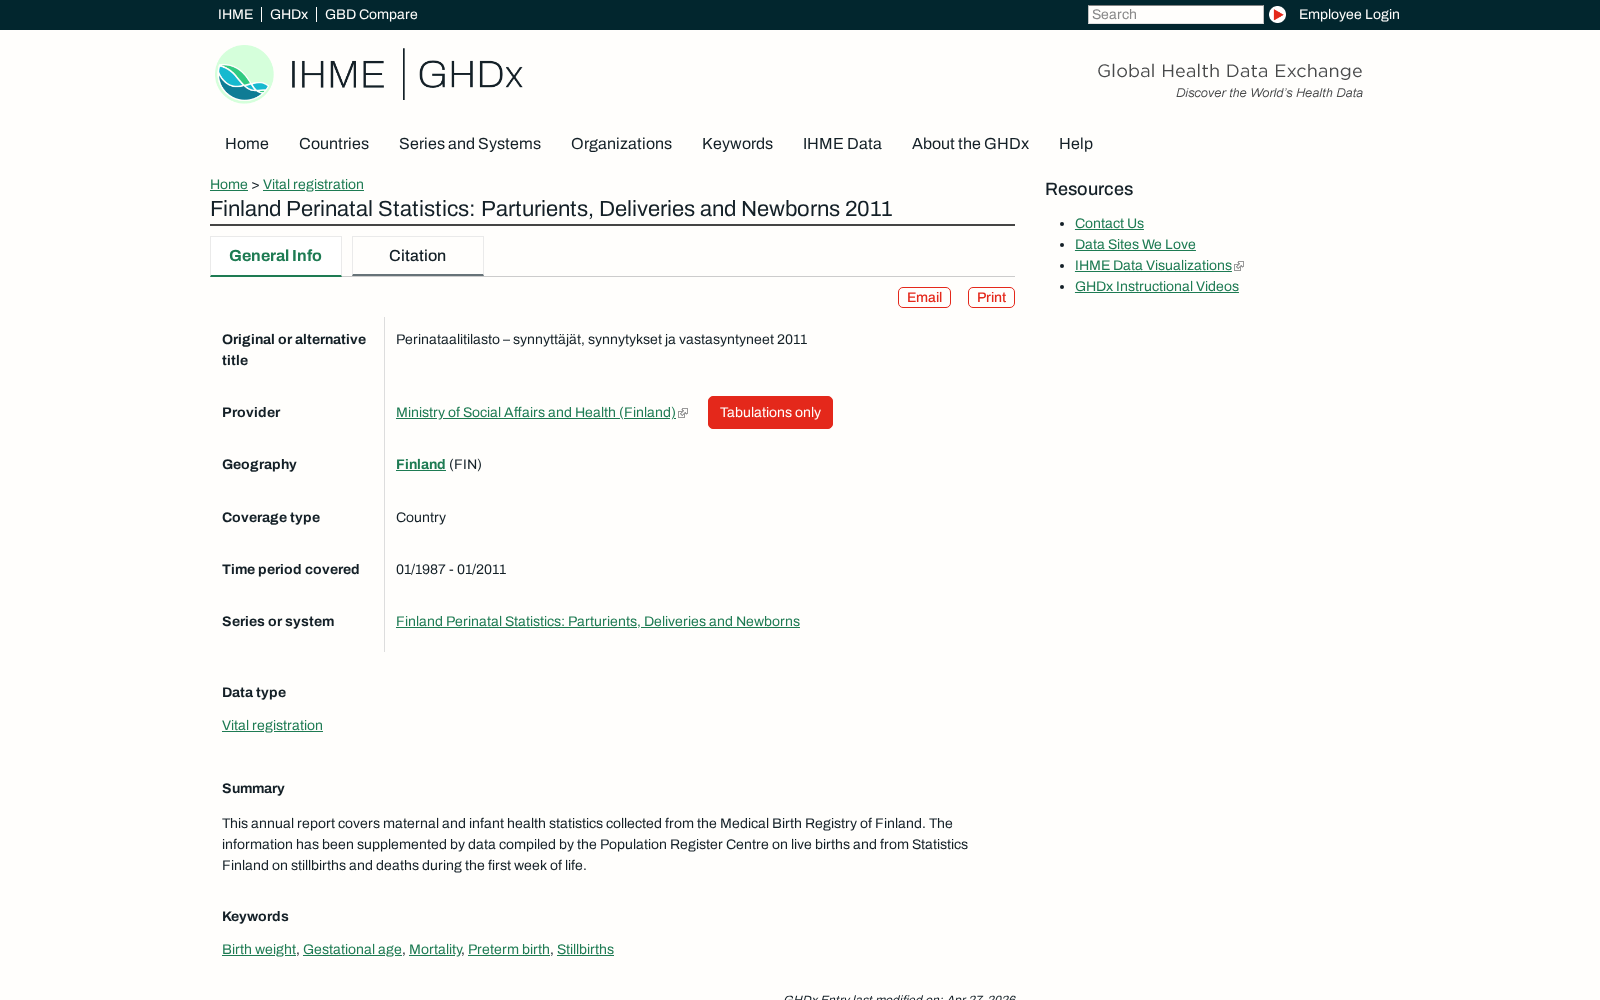Click 'Country' coverage type value
The width and height of the screenshot is (1600, 1000).
pyautogui.click(x=421, y=518)
